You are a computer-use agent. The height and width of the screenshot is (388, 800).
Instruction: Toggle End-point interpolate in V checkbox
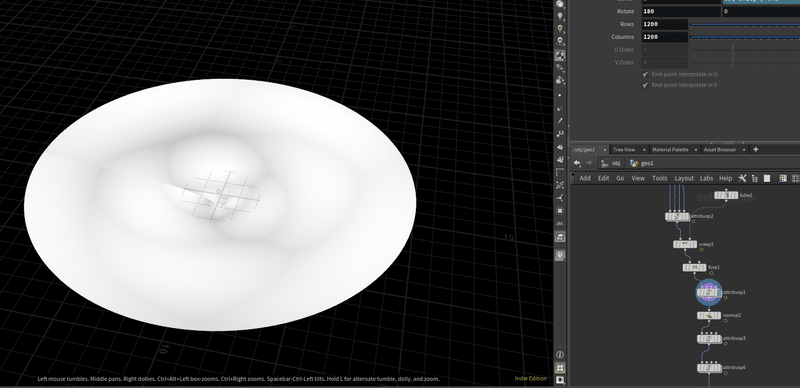click(x=645, y=85)
